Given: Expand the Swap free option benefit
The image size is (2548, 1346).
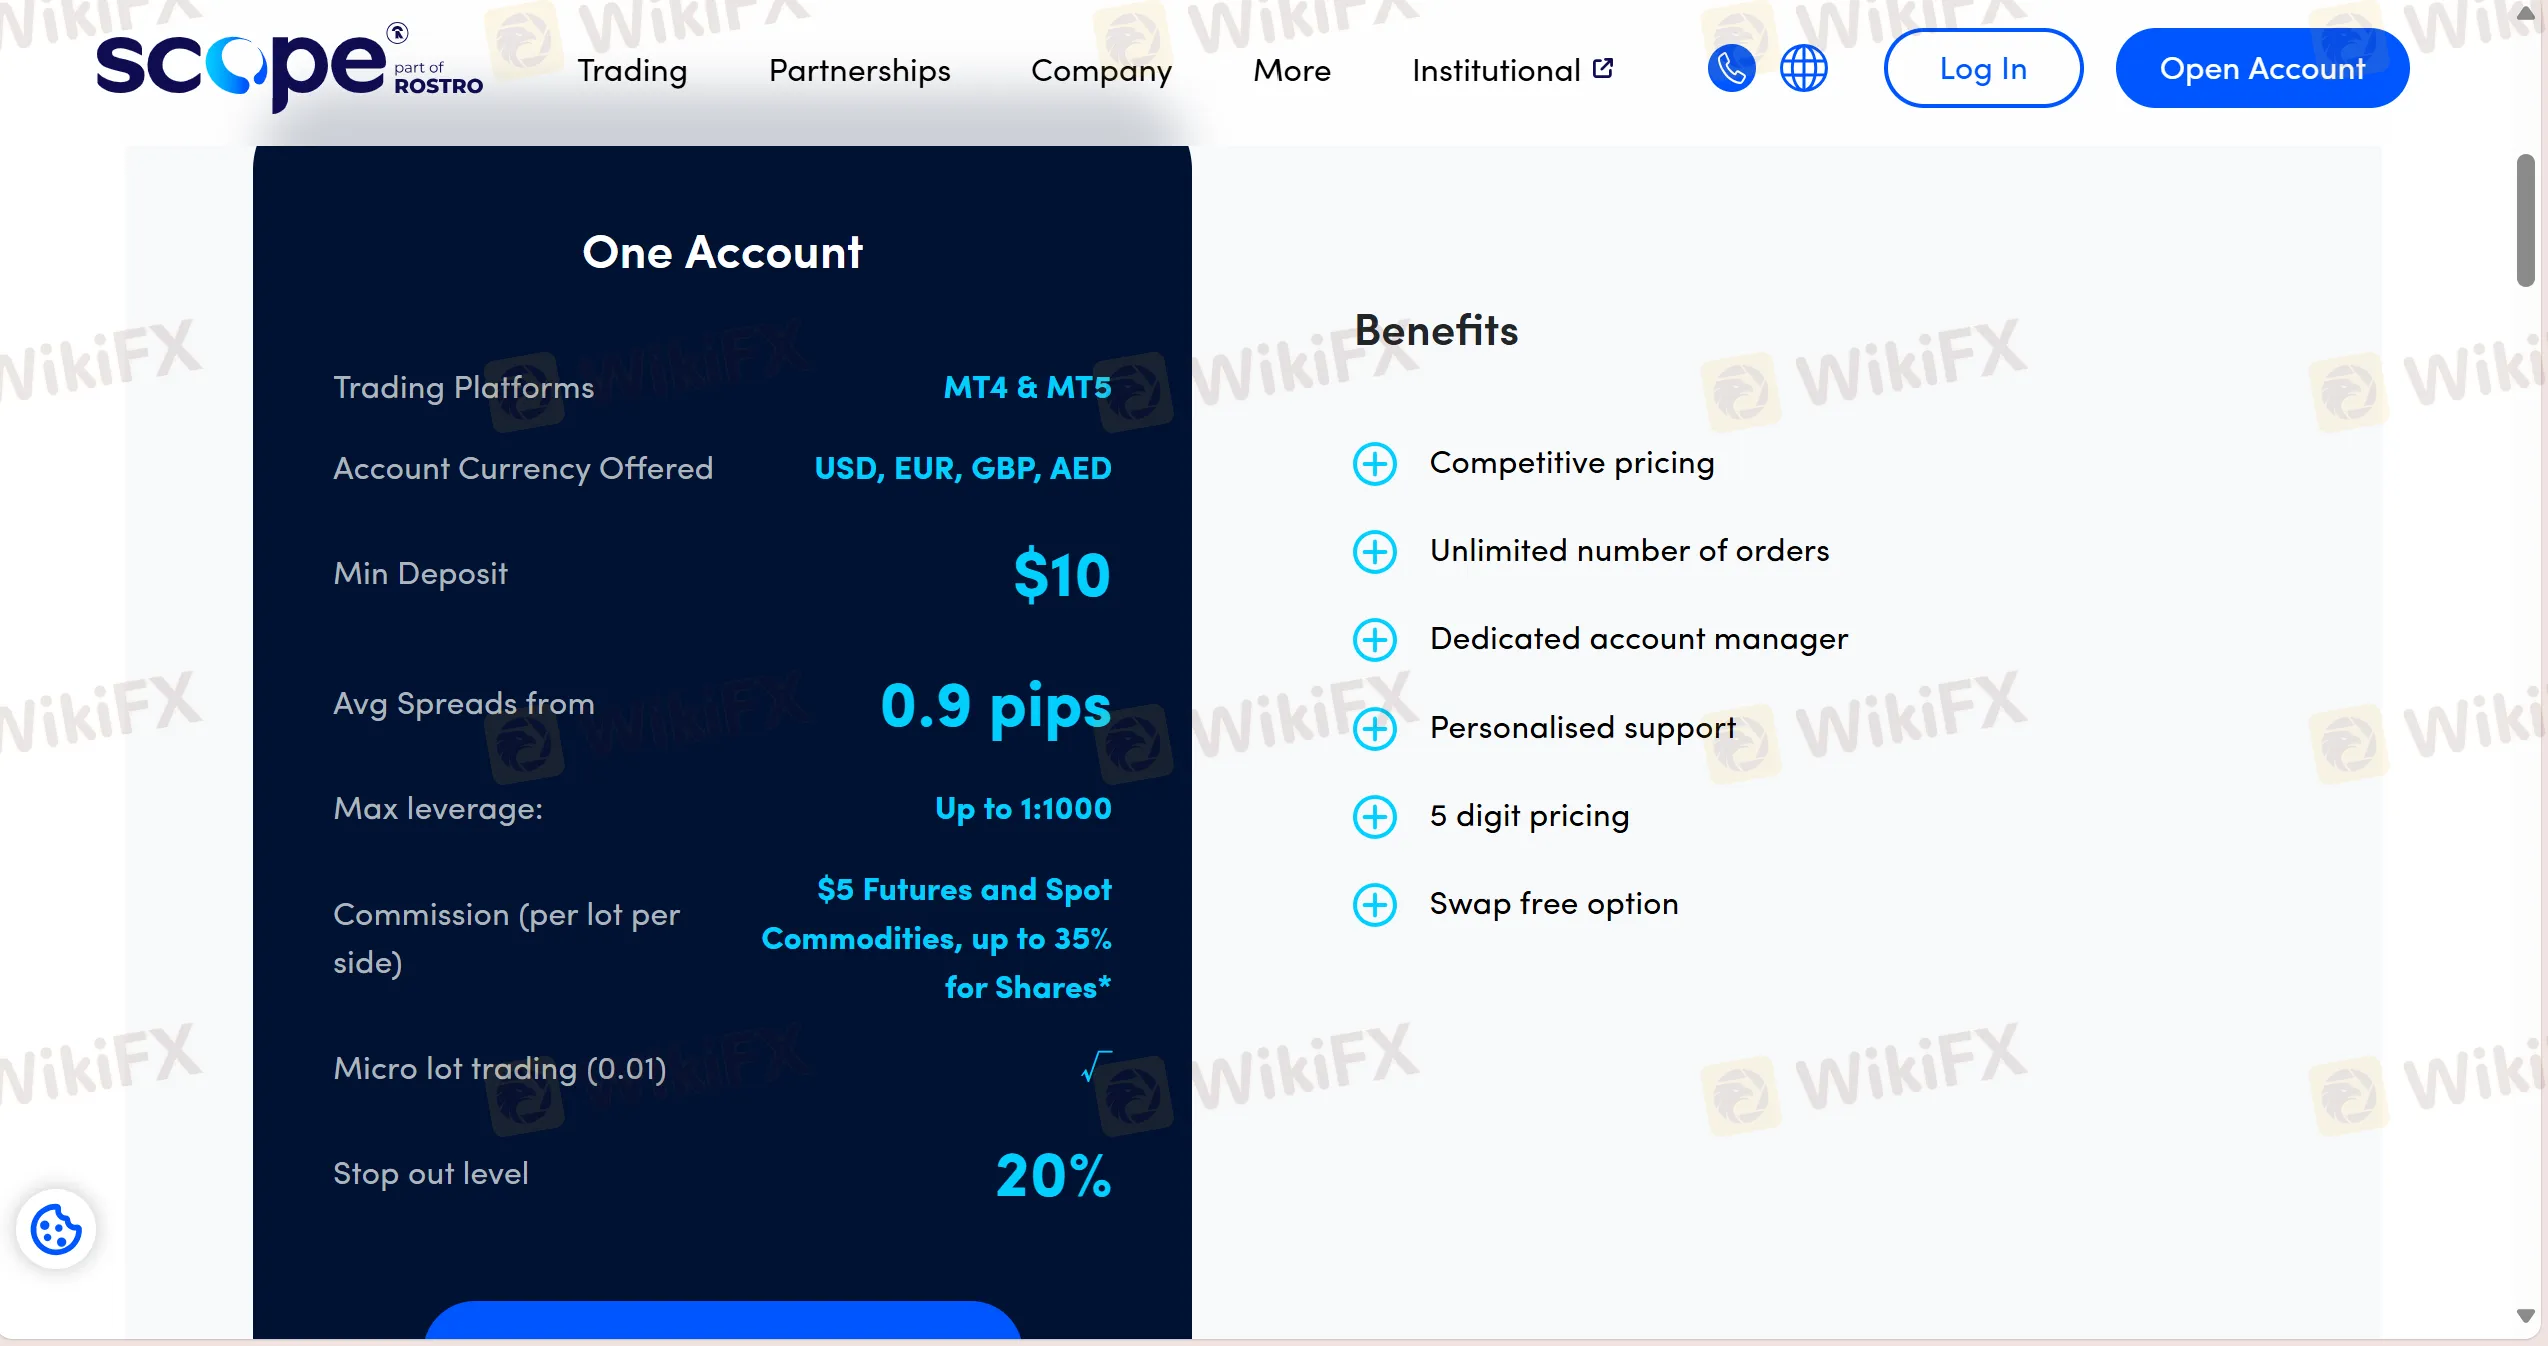Looking at the screenshot, I should tap(1374, 904).
